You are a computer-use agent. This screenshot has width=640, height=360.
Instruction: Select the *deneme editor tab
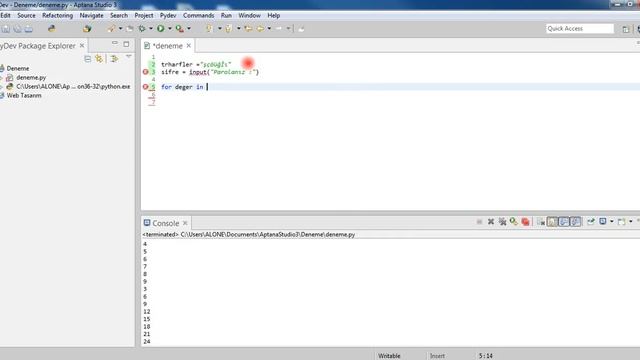(167, 46)
